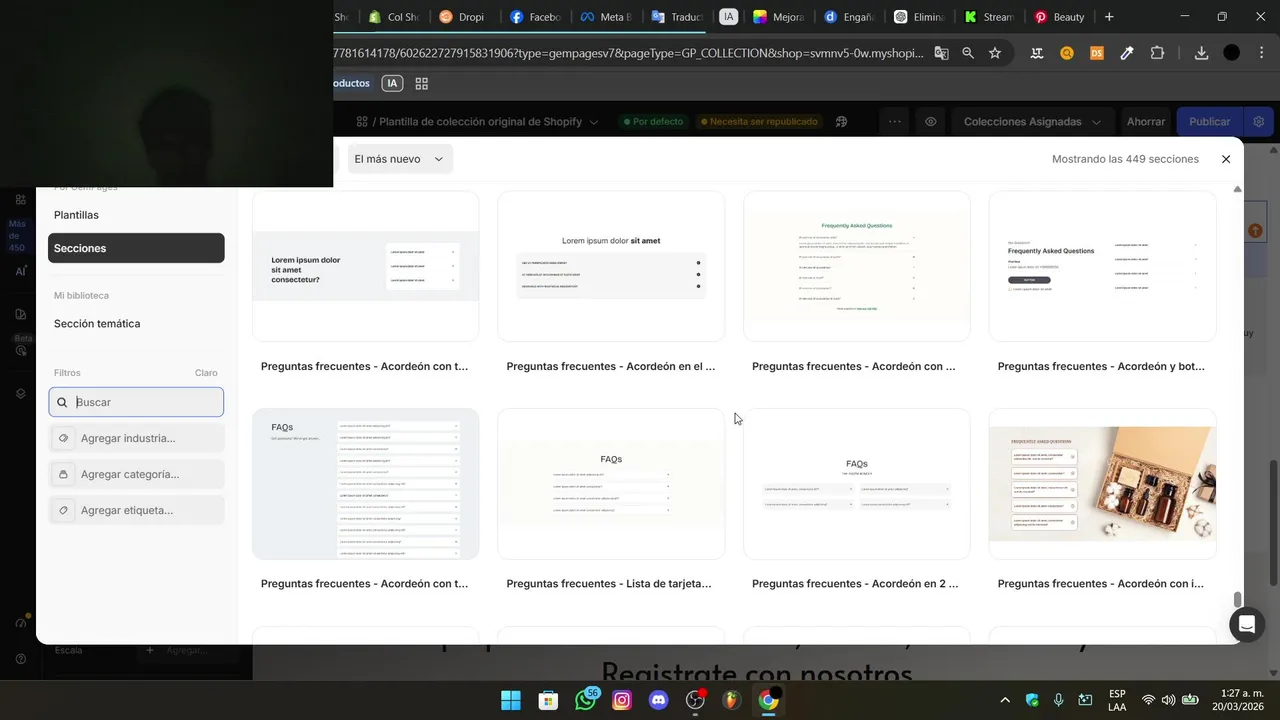Click 'Preguntas frecuentes - Acordeón en el ...' title
The height and width of the screenshot is (720, 1280).
(611, 367)
